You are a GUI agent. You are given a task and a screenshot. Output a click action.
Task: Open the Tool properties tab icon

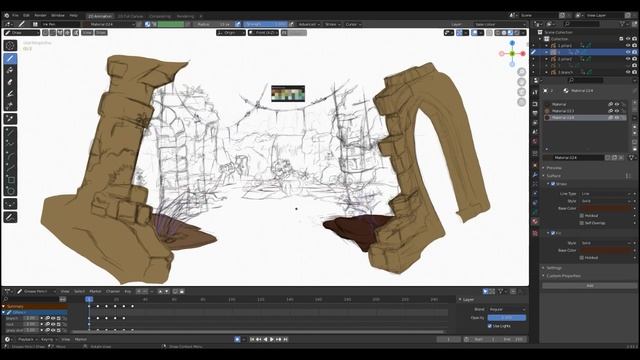535,93
